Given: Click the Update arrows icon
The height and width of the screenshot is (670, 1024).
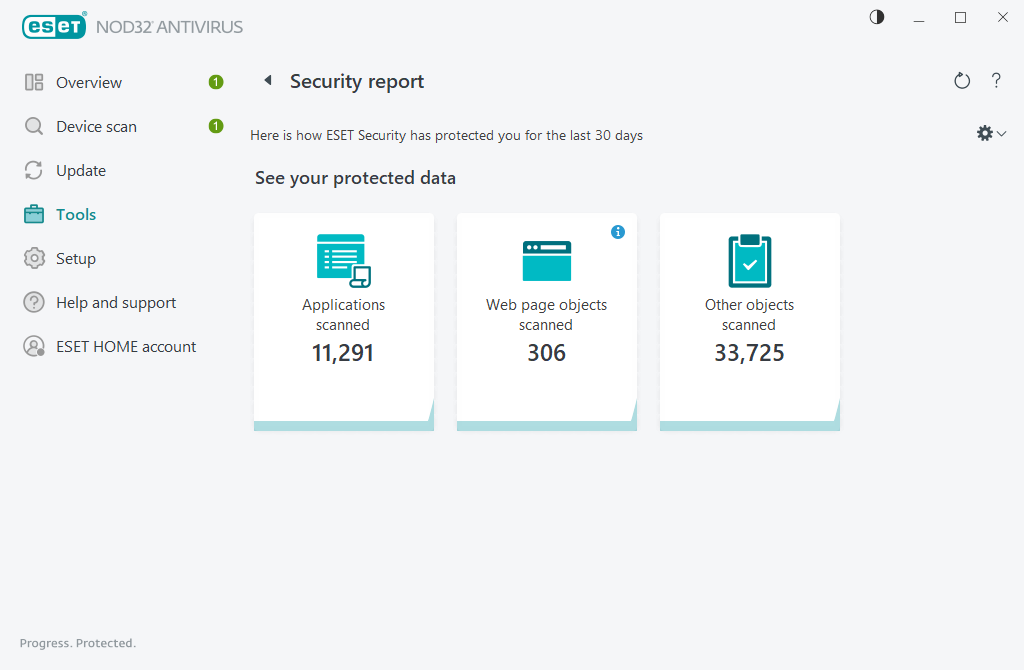Looking at the screenshot, I should (x=34, y=170).
